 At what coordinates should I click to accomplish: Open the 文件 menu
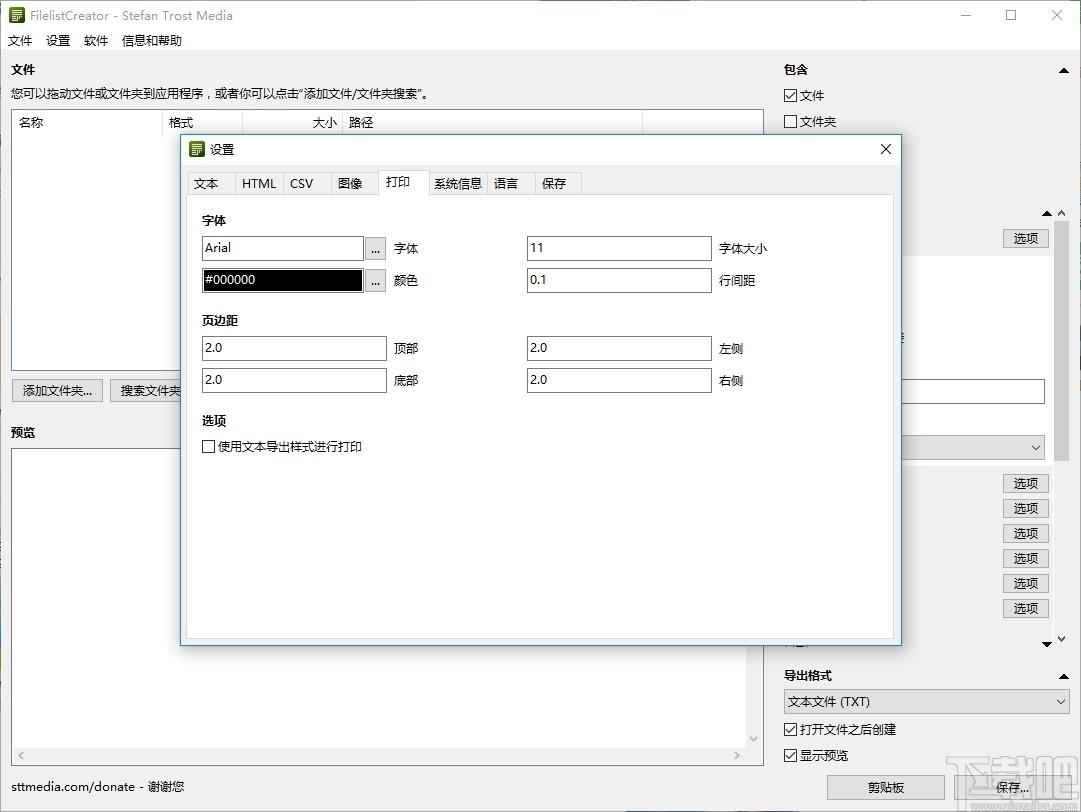pos(20,41)
